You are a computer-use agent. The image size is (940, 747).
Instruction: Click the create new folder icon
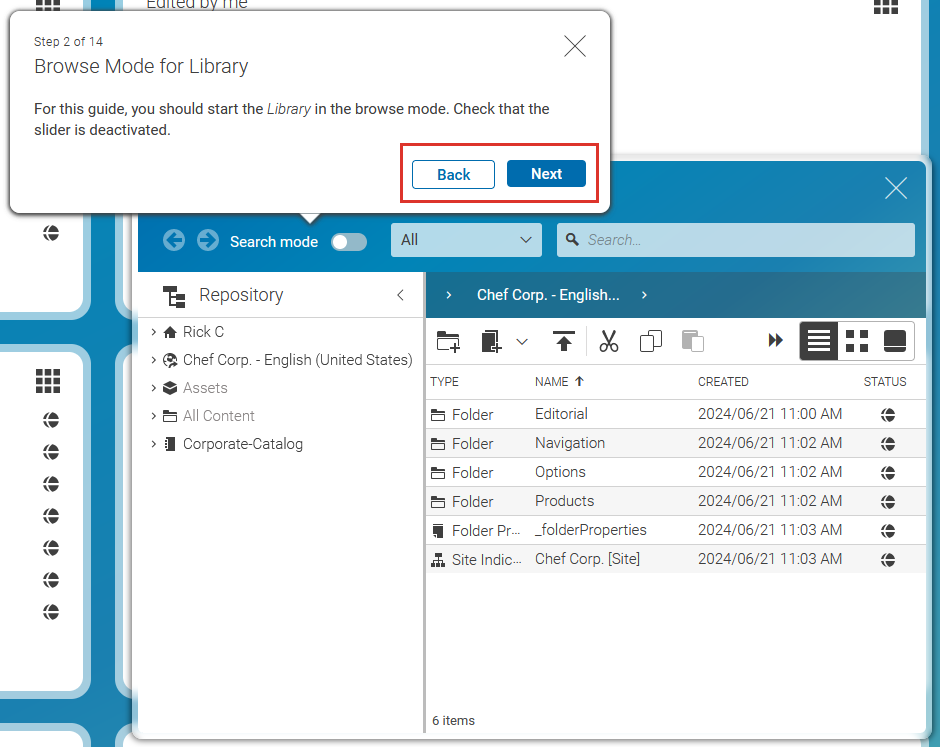pyautogui.click(x=448, y=341)
